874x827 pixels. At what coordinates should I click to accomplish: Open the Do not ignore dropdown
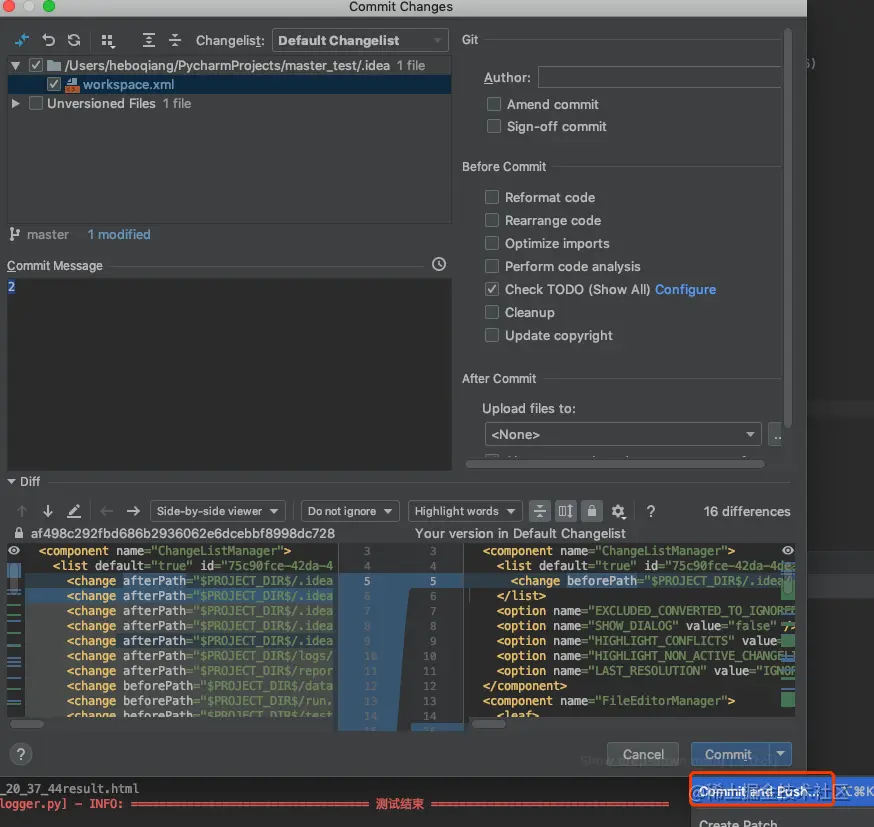click(350, 511)
